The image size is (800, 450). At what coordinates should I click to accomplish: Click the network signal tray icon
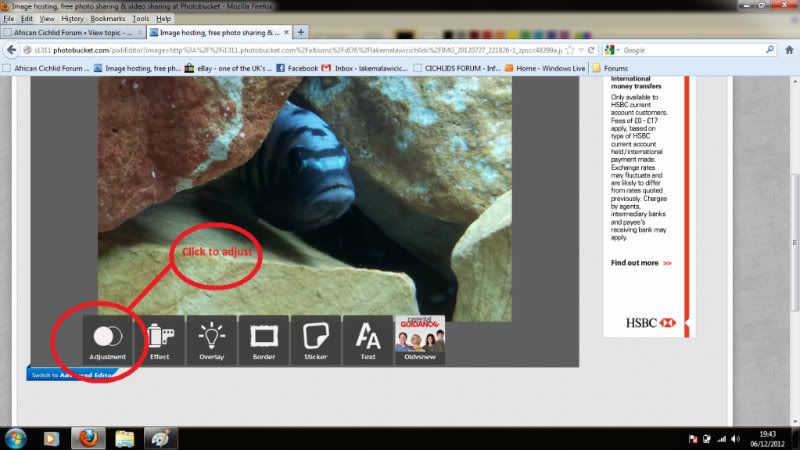click(721, 439)
